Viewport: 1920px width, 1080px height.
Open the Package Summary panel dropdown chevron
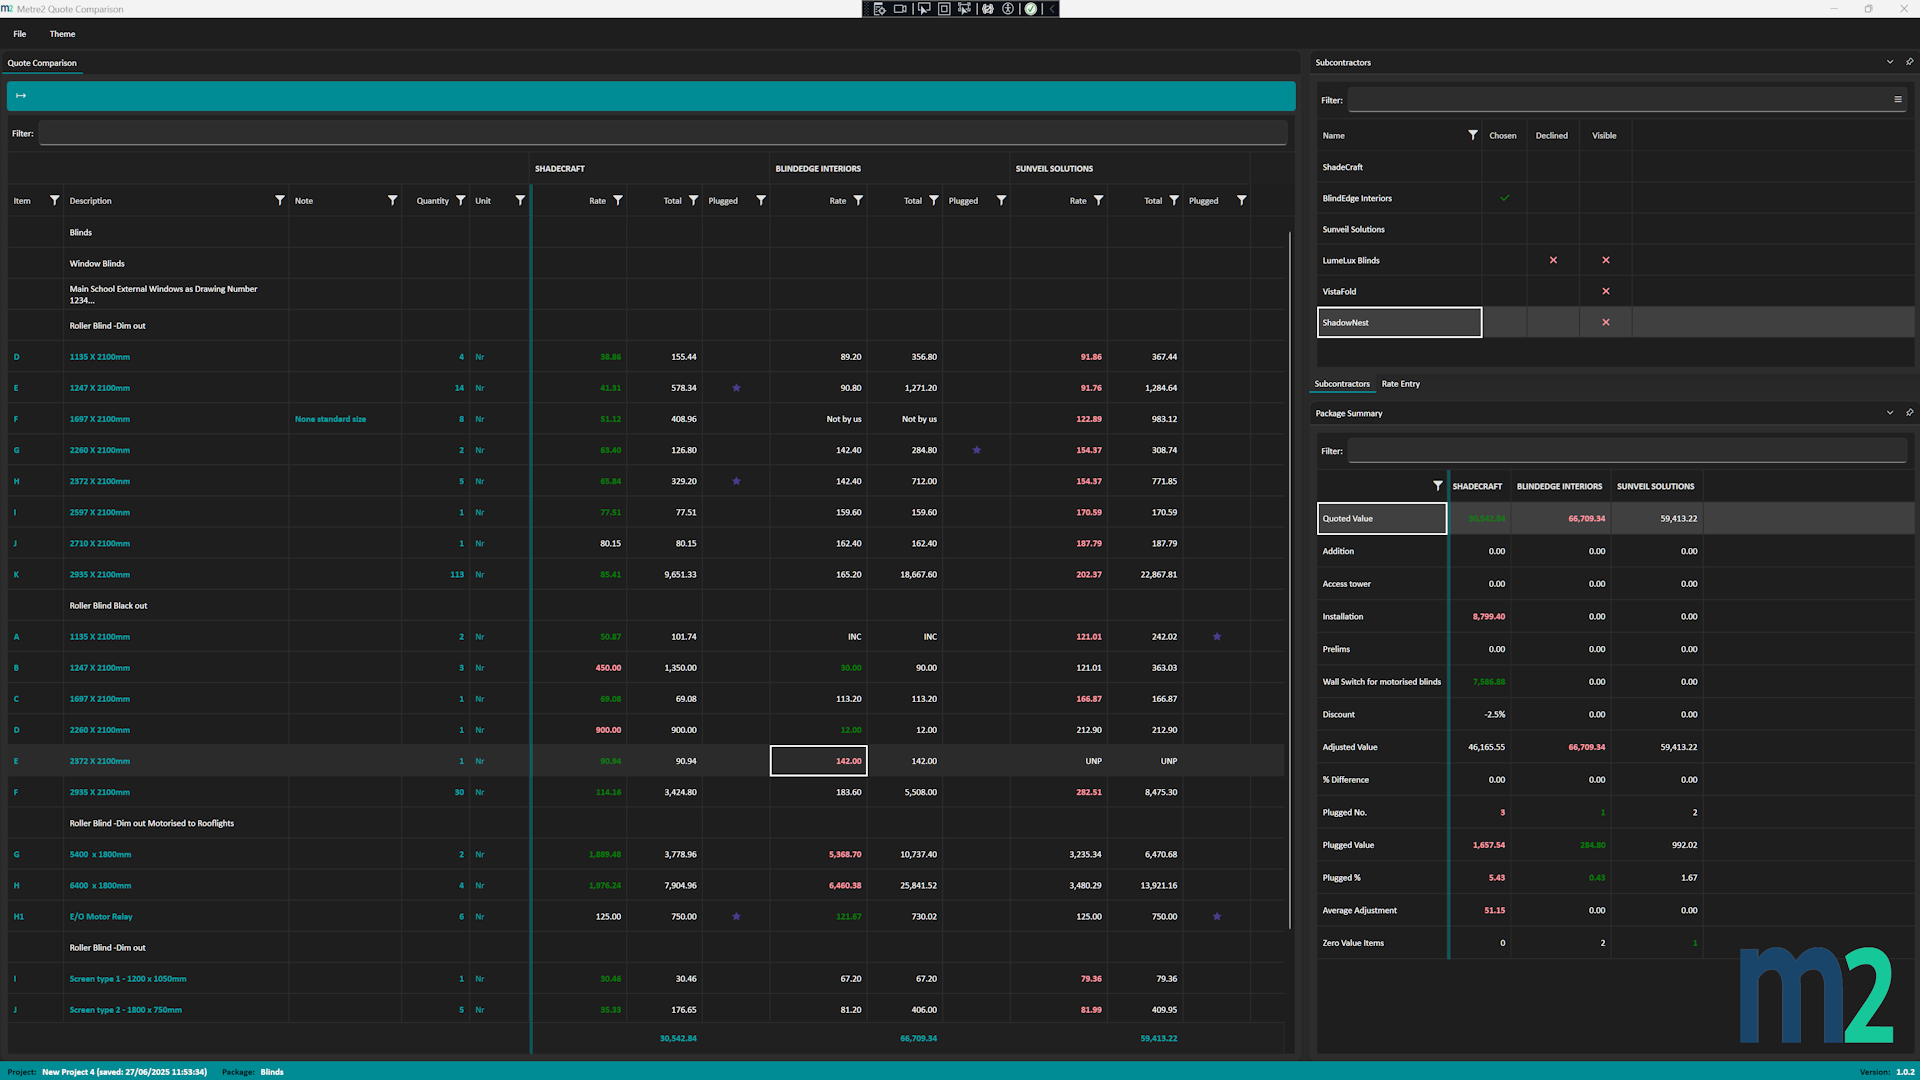(x=1889, y=413)
